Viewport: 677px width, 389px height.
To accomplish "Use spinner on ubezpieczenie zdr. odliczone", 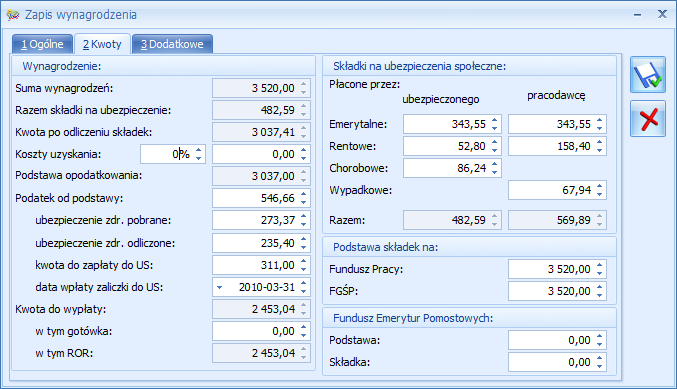I will [304, 243].
